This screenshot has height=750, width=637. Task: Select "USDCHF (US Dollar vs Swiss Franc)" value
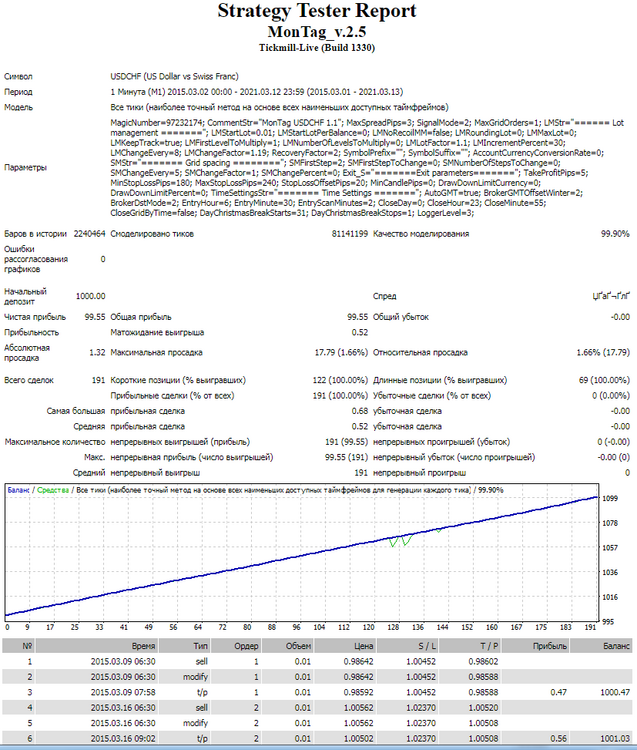(x=175, y=77)
